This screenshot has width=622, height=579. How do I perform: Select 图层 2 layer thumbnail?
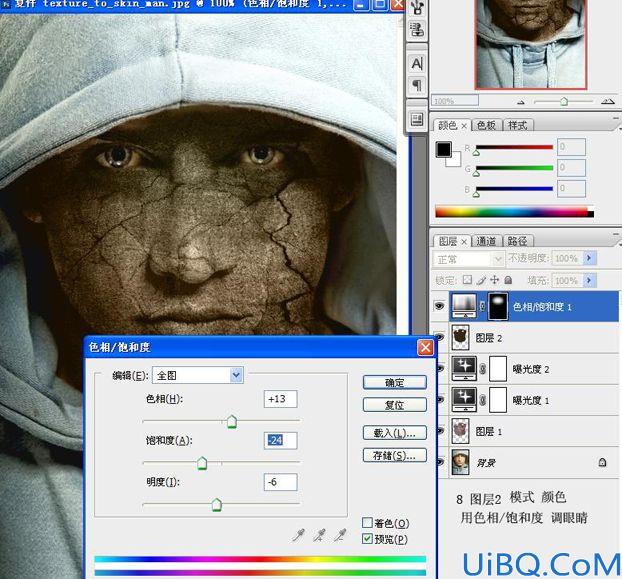(461, 337)
